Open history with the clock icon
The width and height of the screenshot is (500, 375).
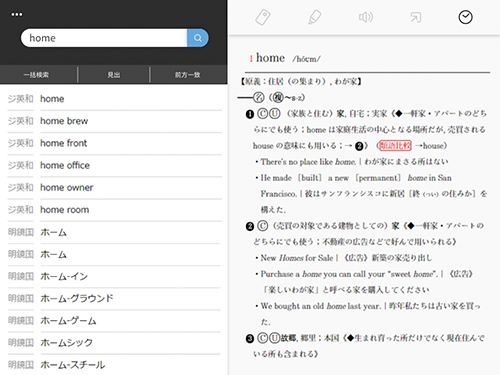pyautogui.click(x=465, y=17)
